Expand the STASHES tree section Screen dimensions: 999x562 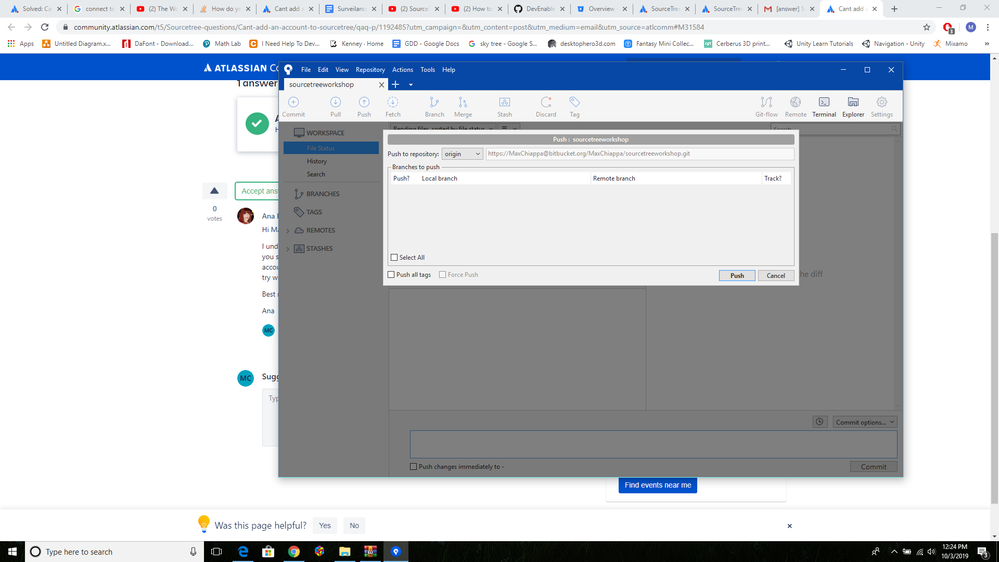(288, 249)
